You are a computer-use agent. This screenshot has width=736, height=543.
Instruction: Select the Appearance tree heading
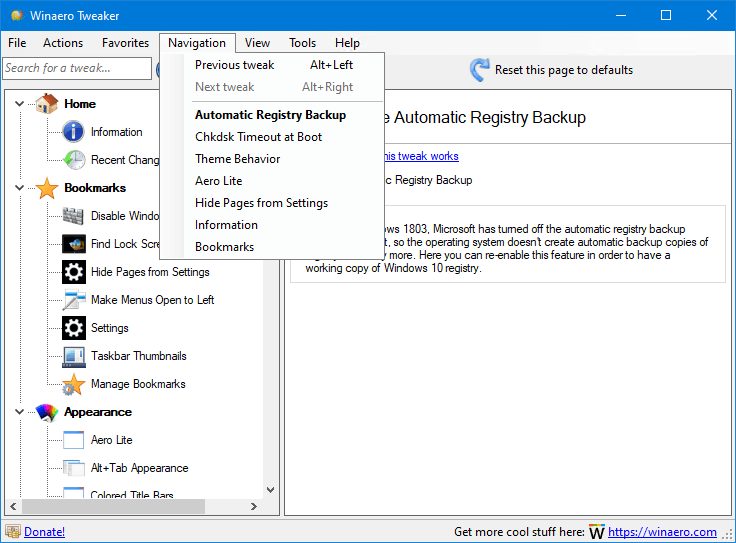(98, 412)
